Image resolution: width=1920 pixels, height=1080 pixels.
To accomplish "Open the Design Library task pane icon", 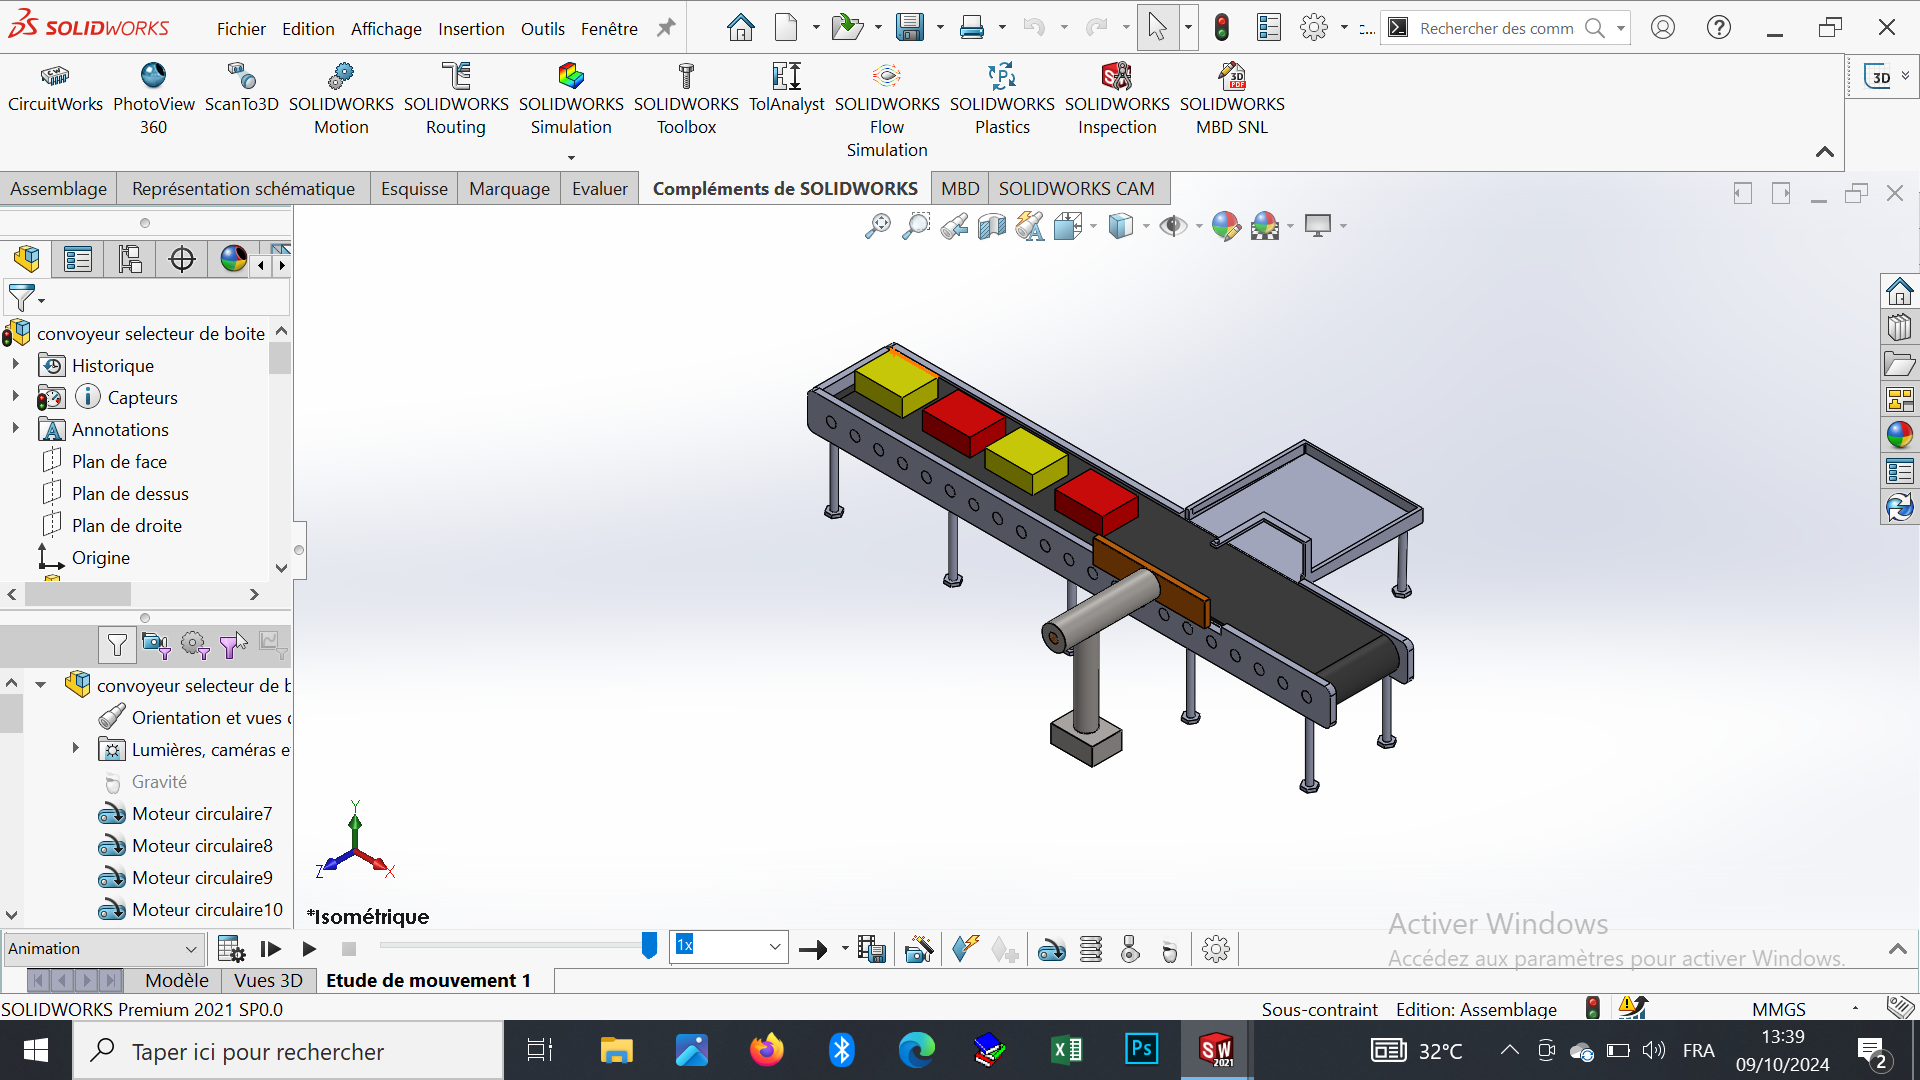I will (1900, 328).
